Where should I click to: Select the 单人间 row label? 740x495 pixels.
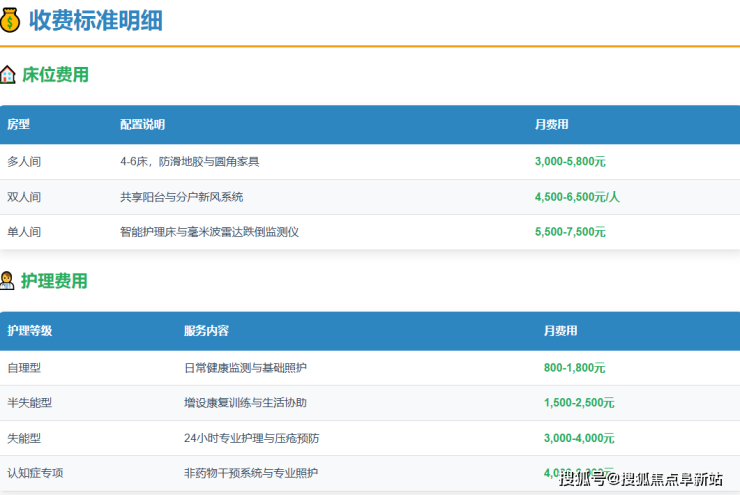coord(24,232)
